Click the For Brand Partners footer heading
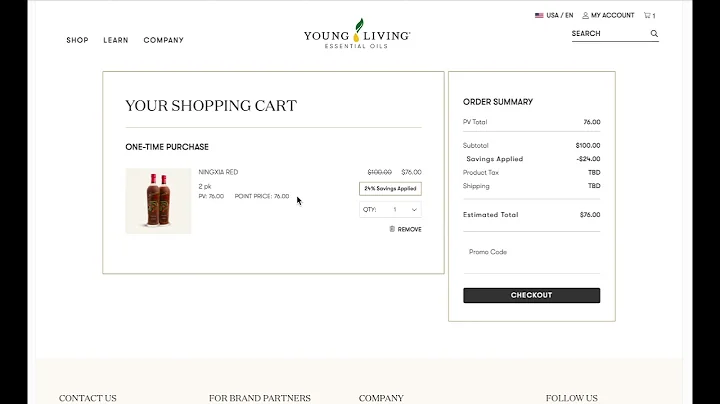This screenshot has height=404, width=720. click(260, 398)
